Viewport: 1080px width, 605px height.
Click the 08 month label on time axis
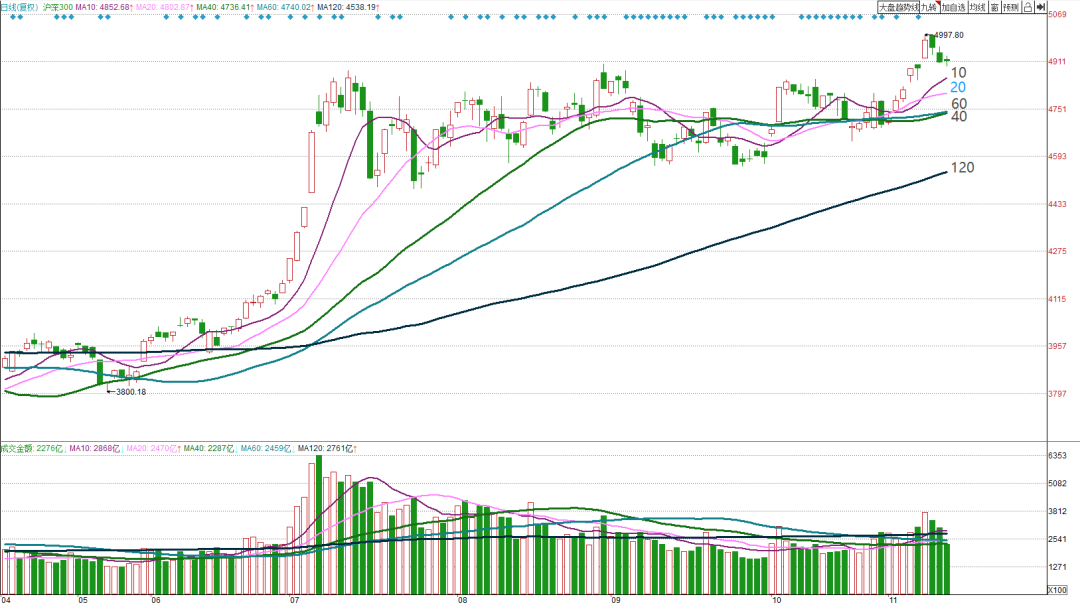tap(462, 599)
